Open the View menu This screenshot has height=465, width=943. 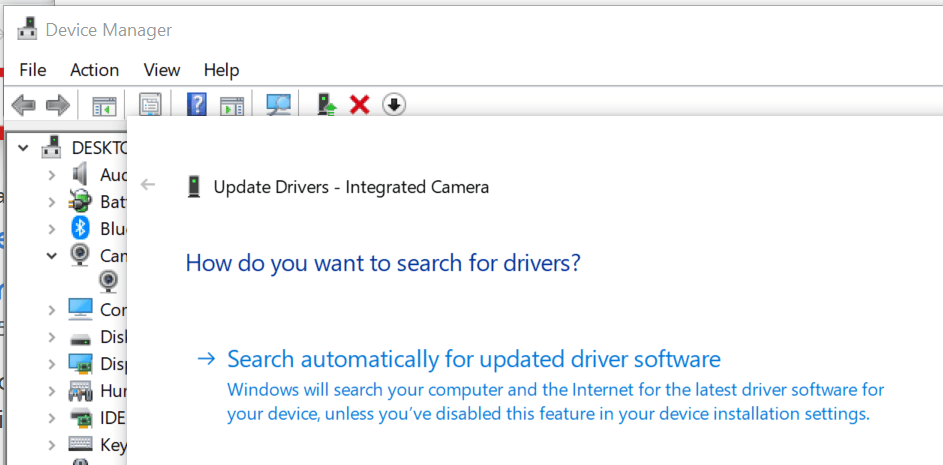point(162,70)
